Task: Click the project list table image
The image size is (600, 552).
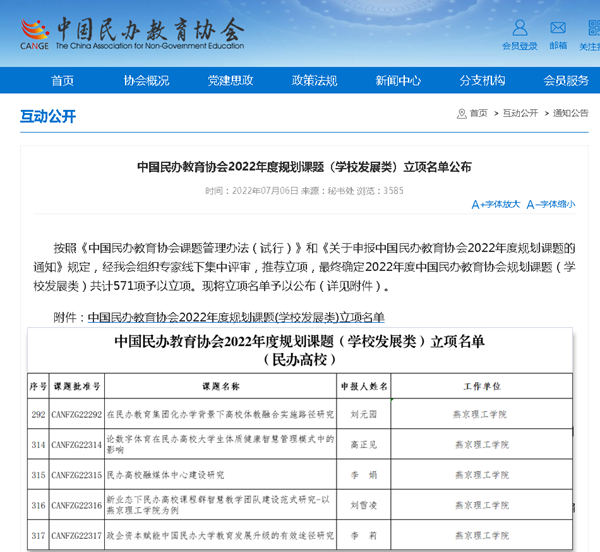Action: click(300, 440)
